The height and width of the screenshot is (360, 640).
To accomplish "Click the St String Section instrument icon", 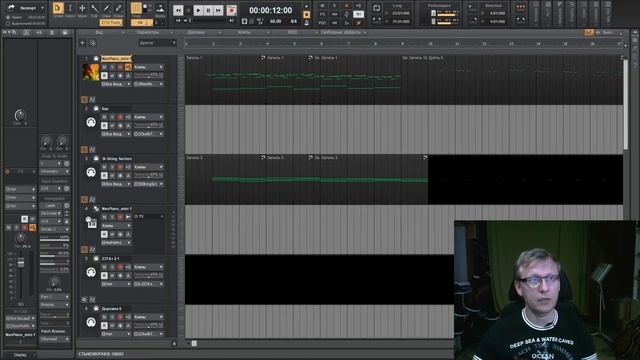I will pyautogui.click(x=91, y=172).
